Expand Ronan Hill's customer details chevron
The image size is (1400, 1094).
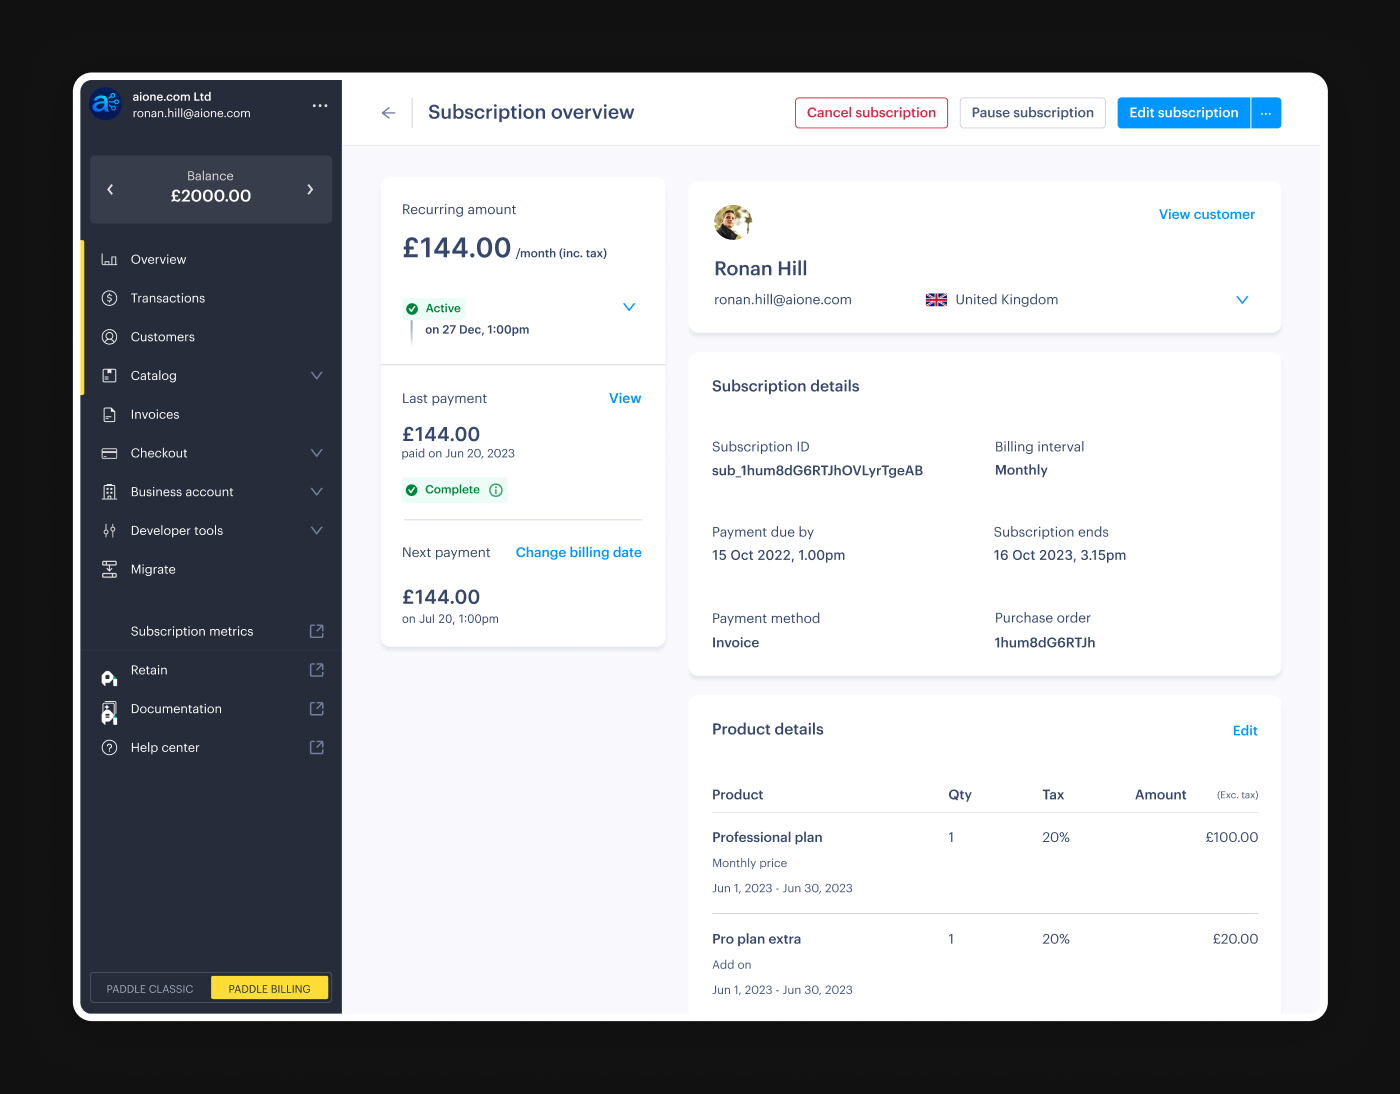pyautogui.click(x=1242, y=299)
